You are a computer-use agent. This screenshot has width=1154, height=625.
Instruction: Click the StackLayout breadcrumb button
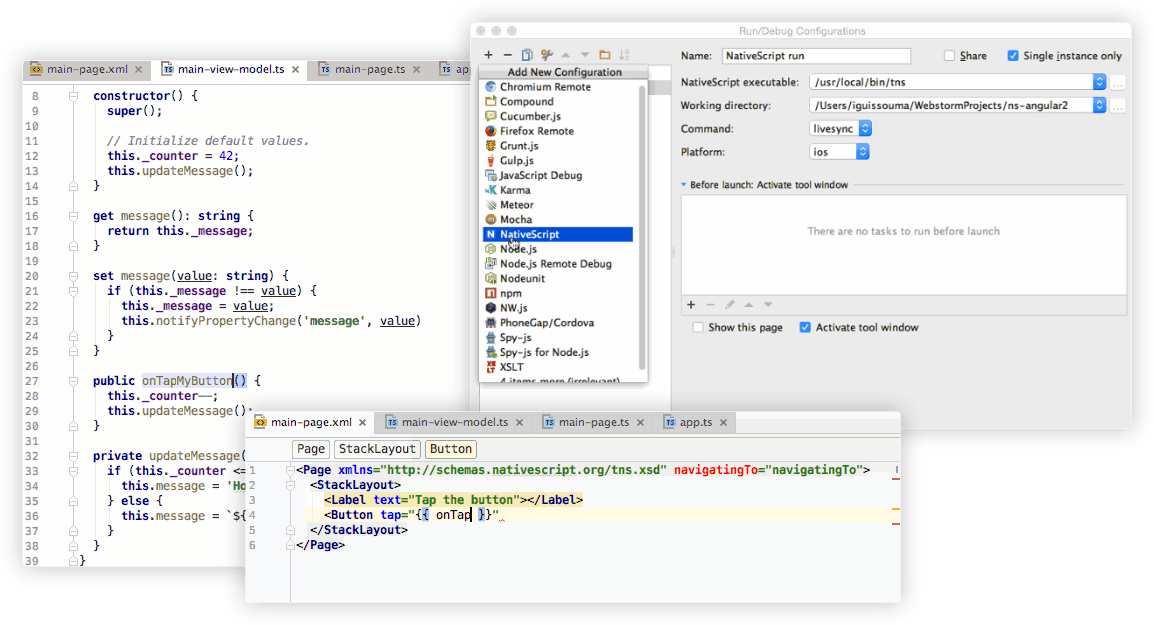[x=377, y=449]
